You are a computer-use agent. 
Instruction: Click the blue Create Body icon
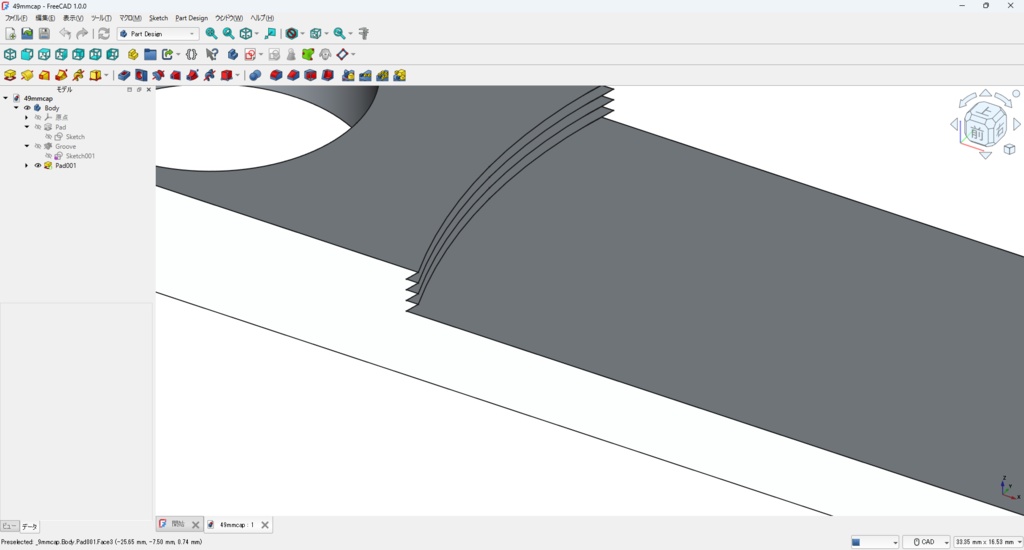click(232, 54)
